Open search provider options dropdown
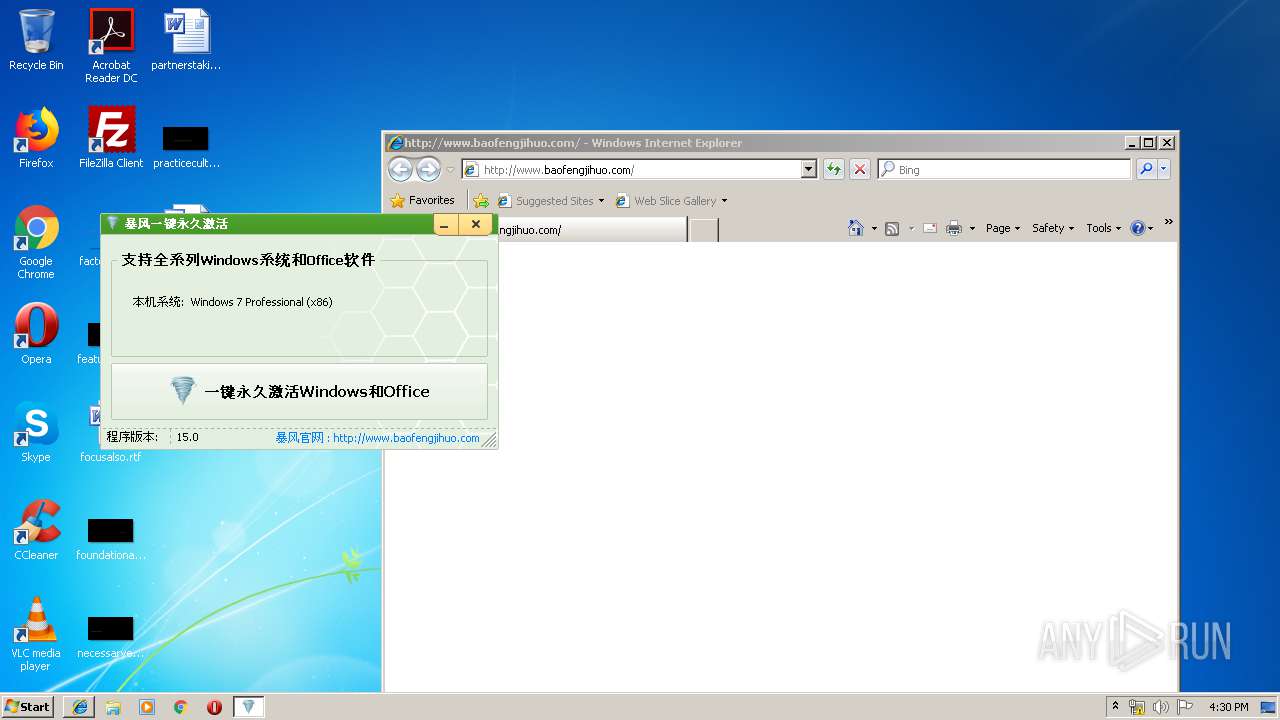Viewport: 1280px width, 720px height. pos(1163,170)
